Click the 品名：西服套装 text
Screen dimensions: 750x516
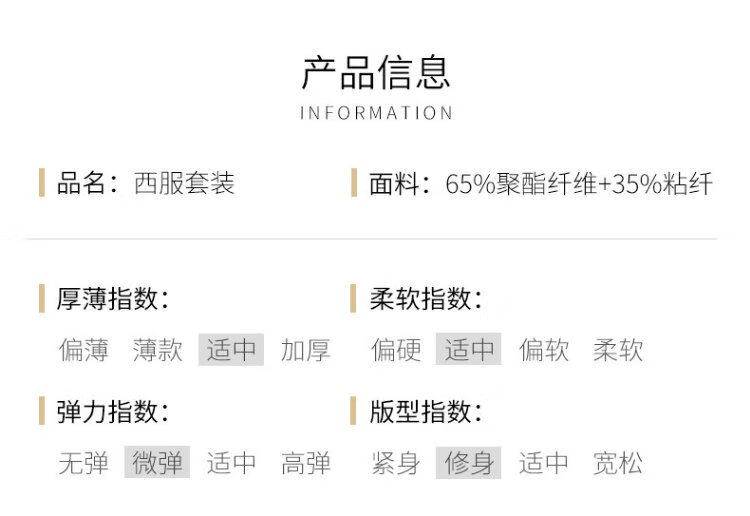(x=146, y=184)
